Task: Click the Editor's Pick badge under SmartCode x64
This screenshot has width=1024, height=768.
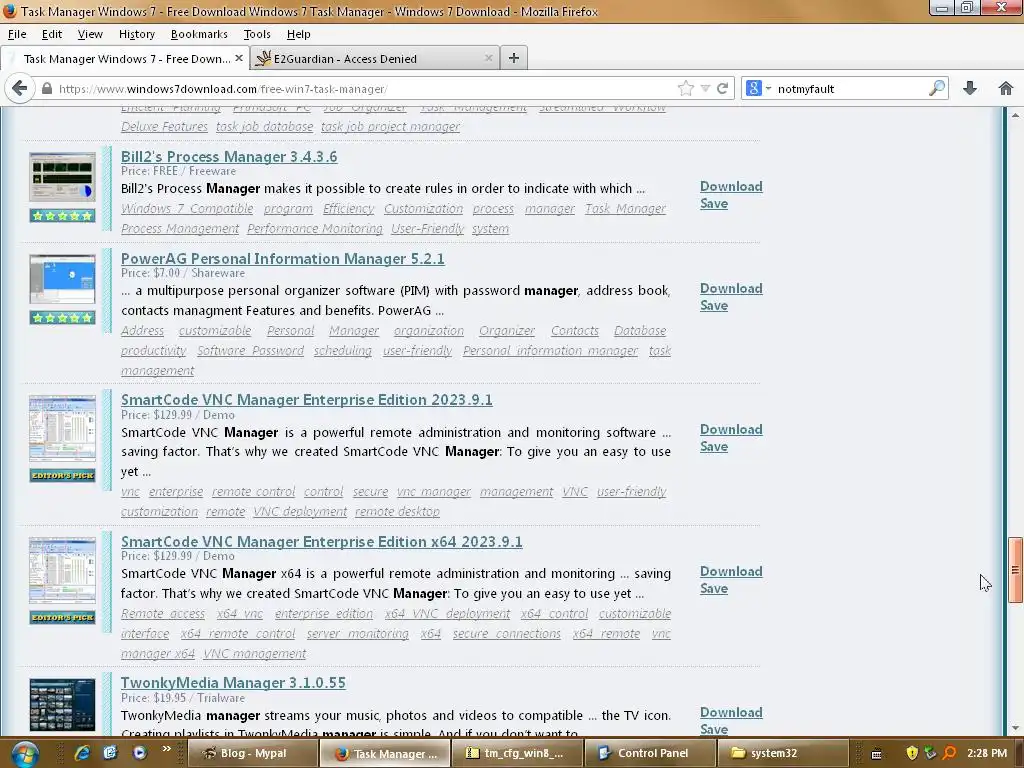Action: 62,617
